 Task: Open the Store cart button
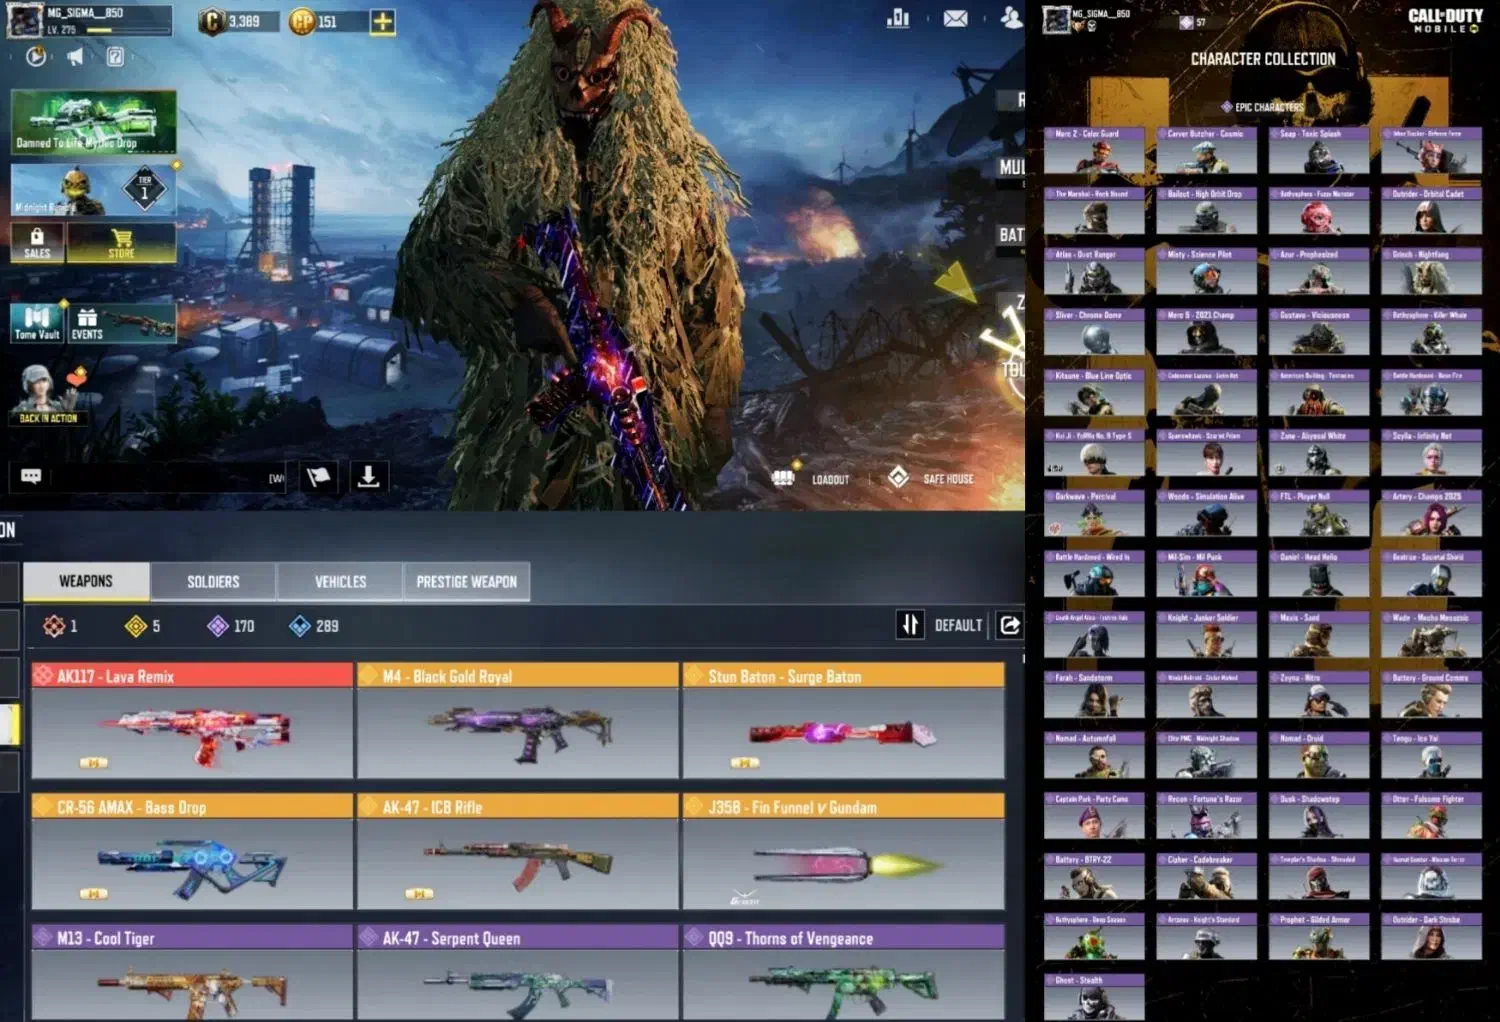pyautogui.click(x=122, y=243)
